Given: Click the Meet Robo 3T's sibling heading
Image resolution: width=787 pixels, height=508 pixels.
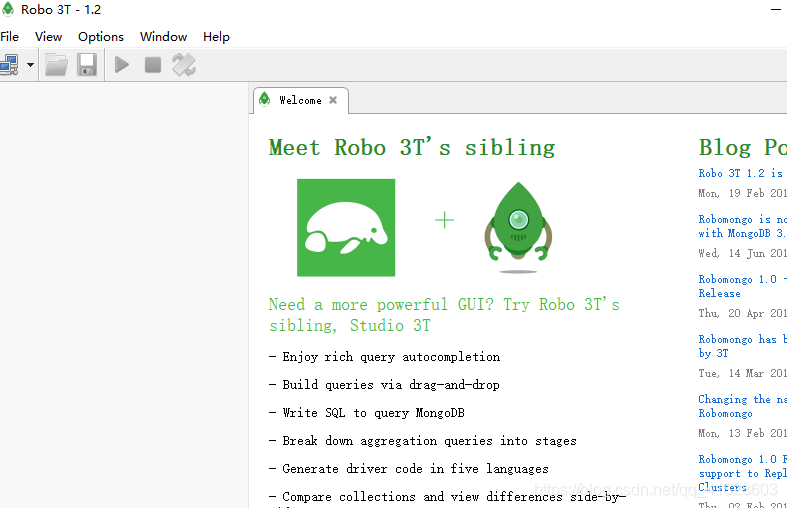Looking at the screenshot, I should (x=412, y=148).
